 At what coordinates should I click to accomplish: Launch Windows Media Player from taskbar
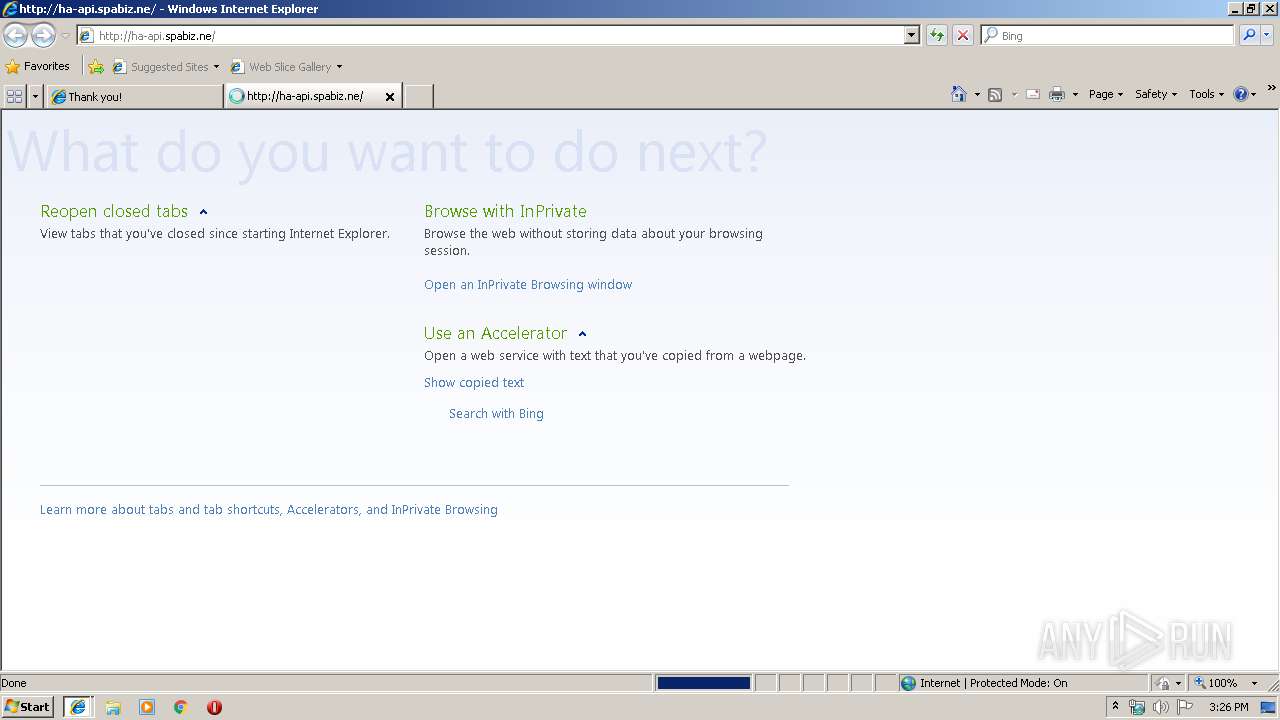(x=147, y=707)
